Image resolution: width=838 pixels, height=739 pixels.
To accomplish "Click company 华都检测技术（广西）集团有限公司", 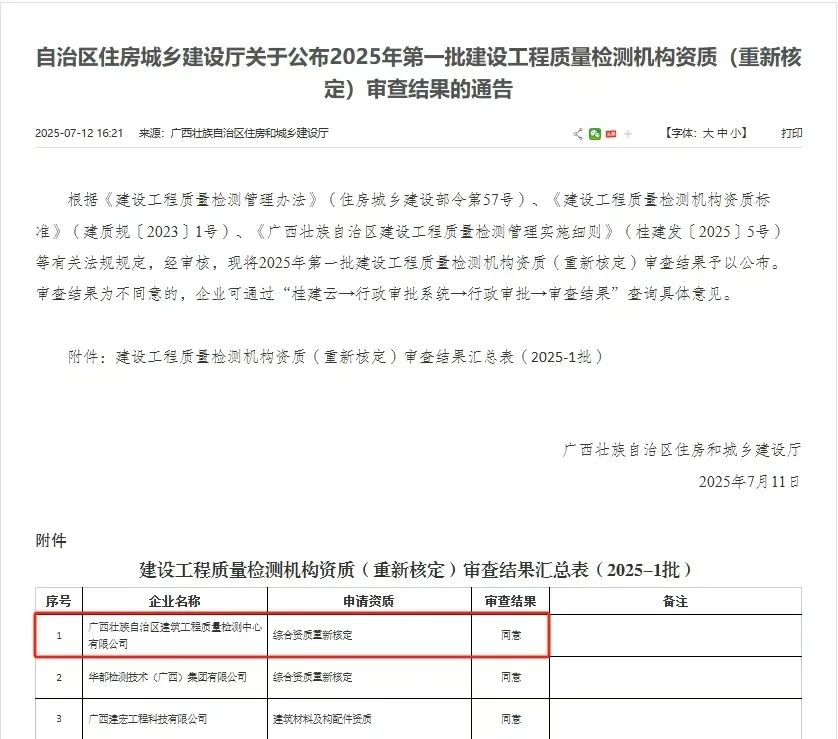I will click(167, 677).
